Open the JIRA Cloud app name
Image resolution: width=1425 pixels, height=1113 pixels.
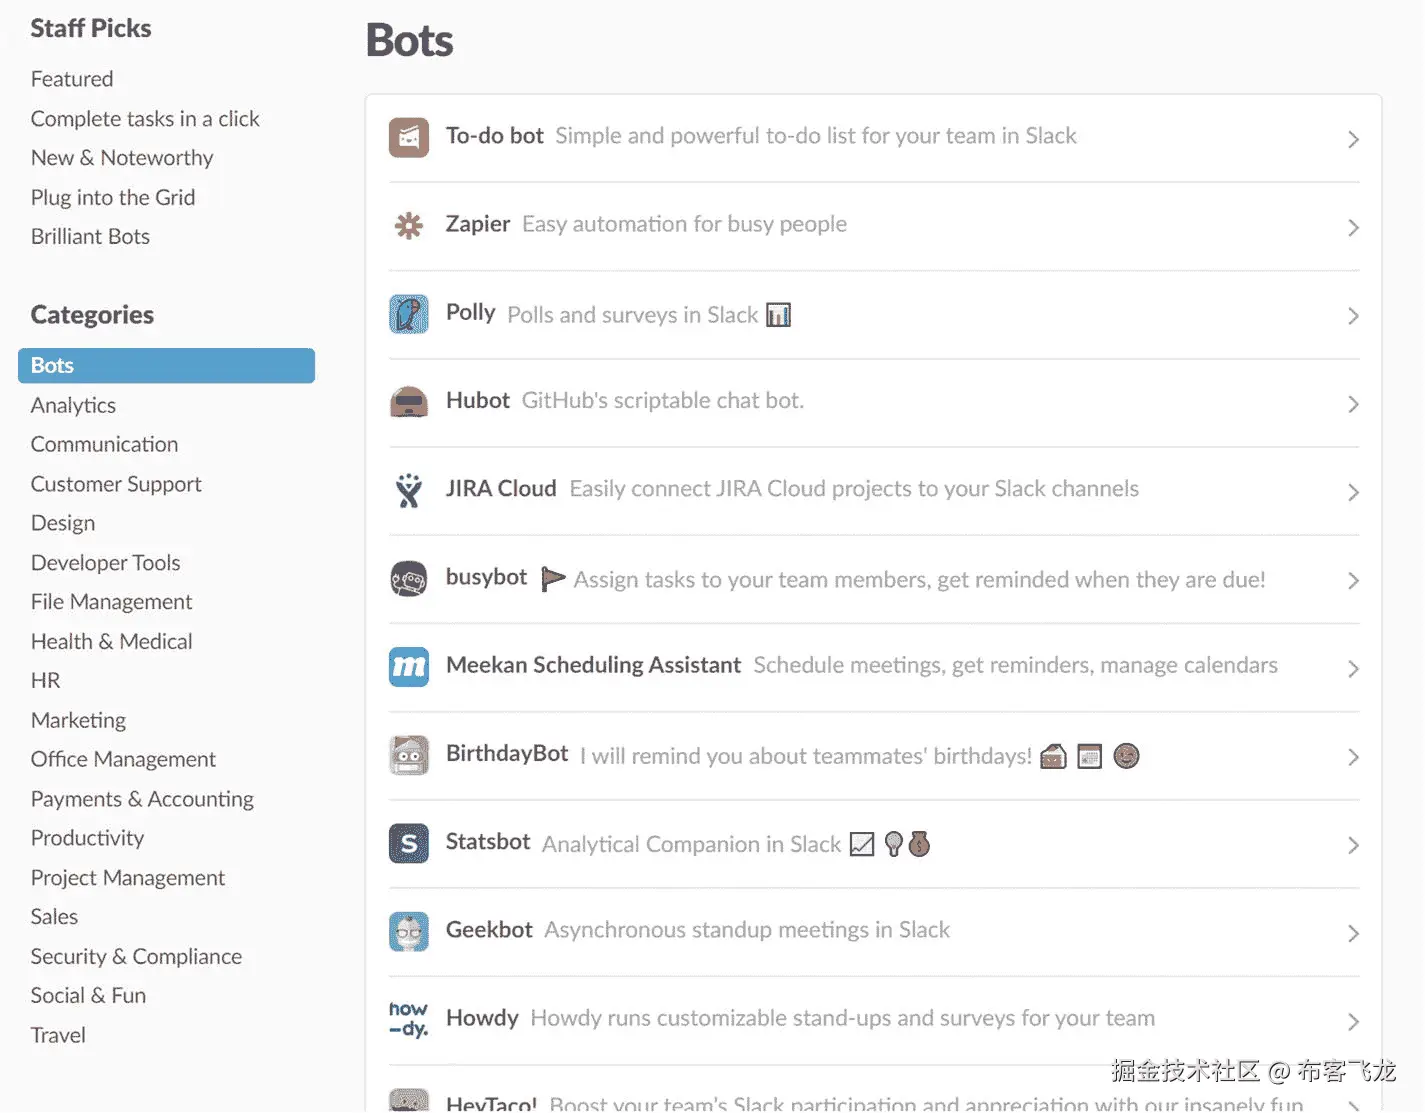(x=500, y=488)
